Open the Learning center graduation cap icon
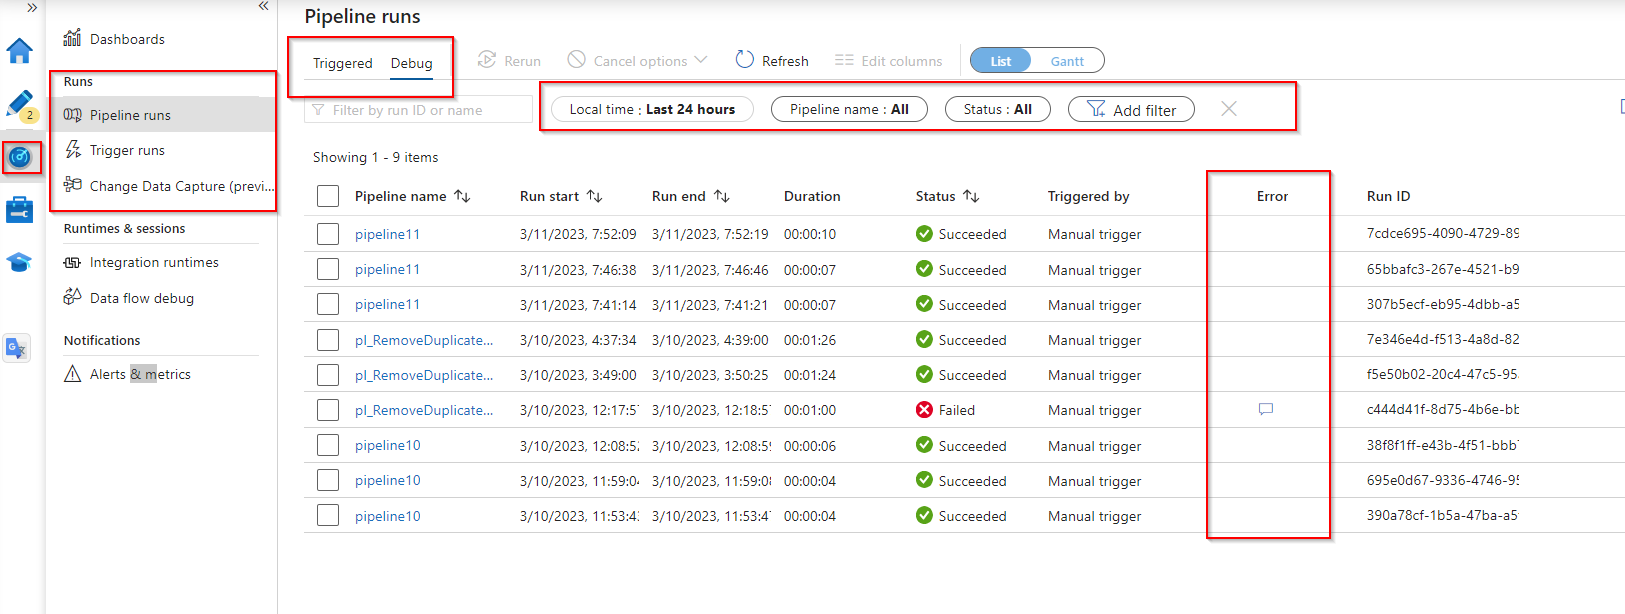The width and height of the screenshot is (1625, 614). pyautogui.click(x=20, y=262)
